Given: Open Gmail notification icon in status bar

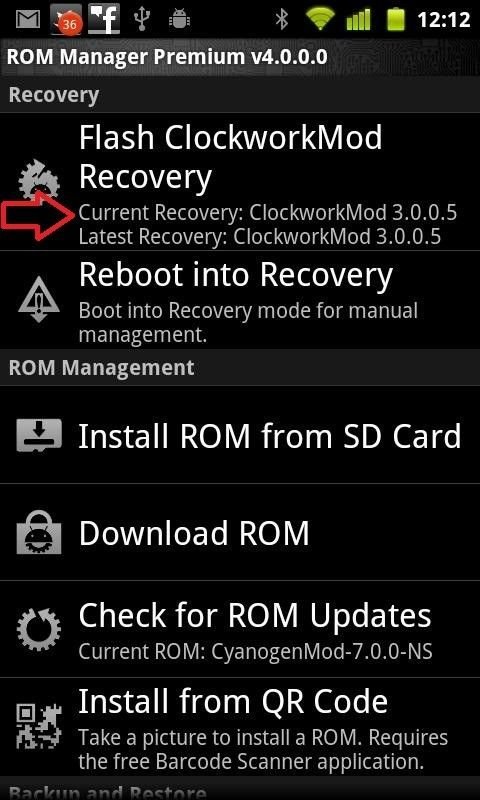Looking at the screenshot, I should point(28,19).
